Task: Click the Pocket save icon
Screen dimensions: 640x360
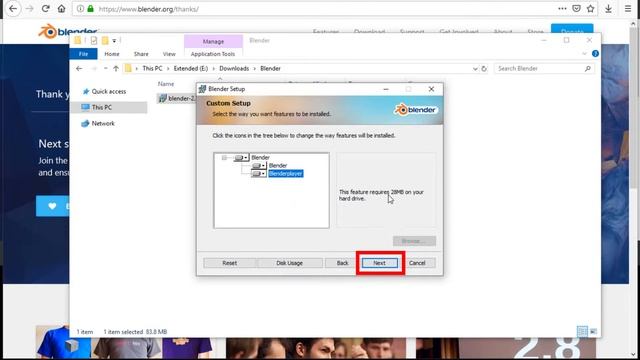Action: [576, 9]
